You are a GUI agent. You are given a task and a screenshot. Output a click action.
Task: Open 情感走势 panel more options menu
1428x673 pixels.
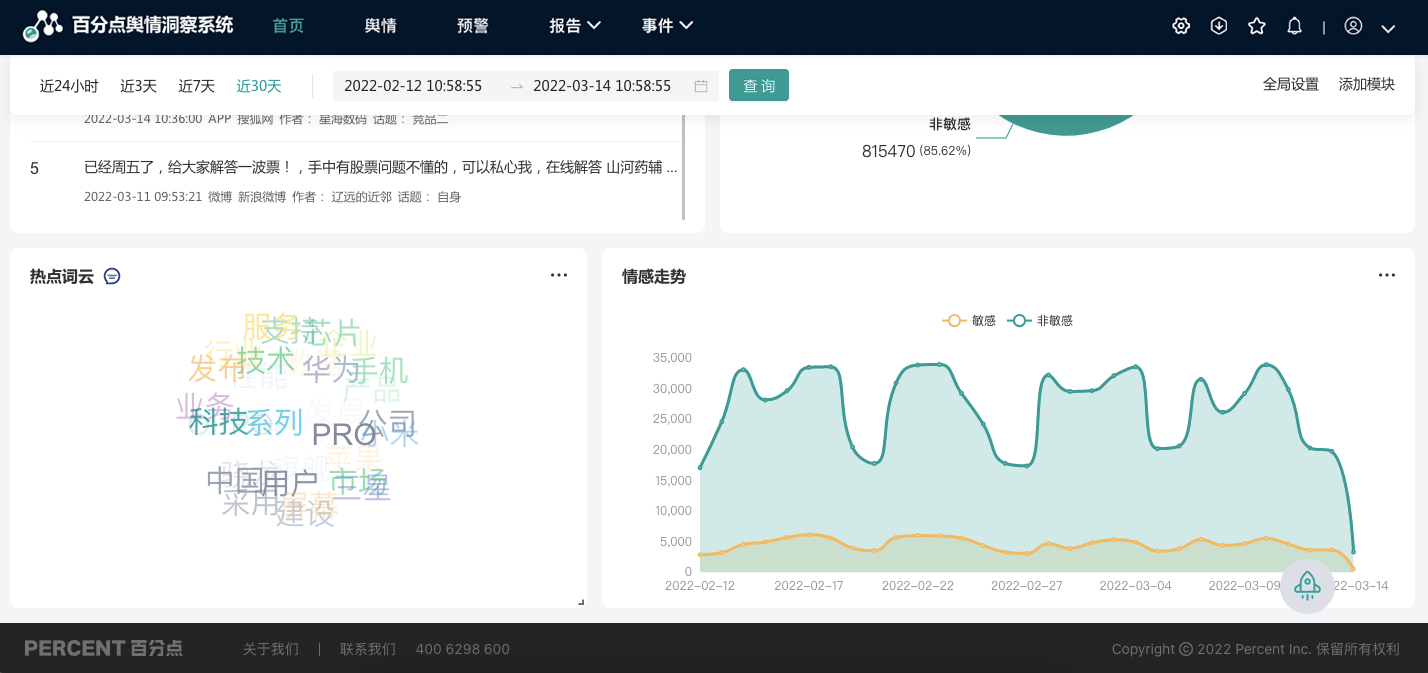pos(1386,275)
